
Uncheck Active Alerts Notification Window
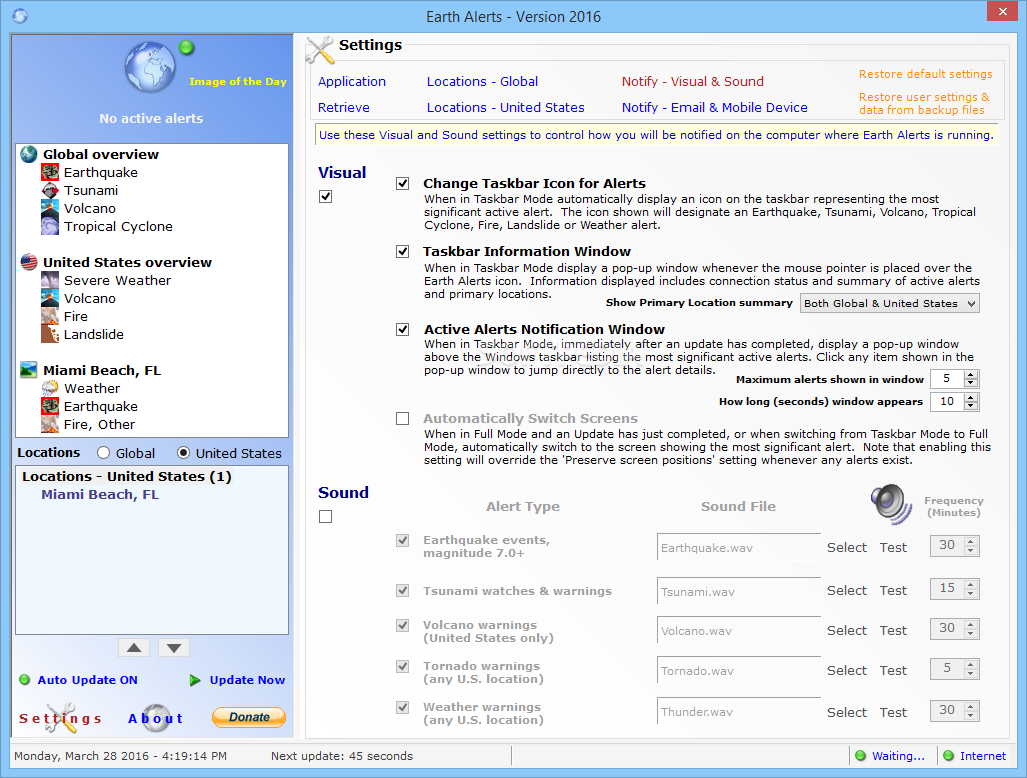point(403,329)
